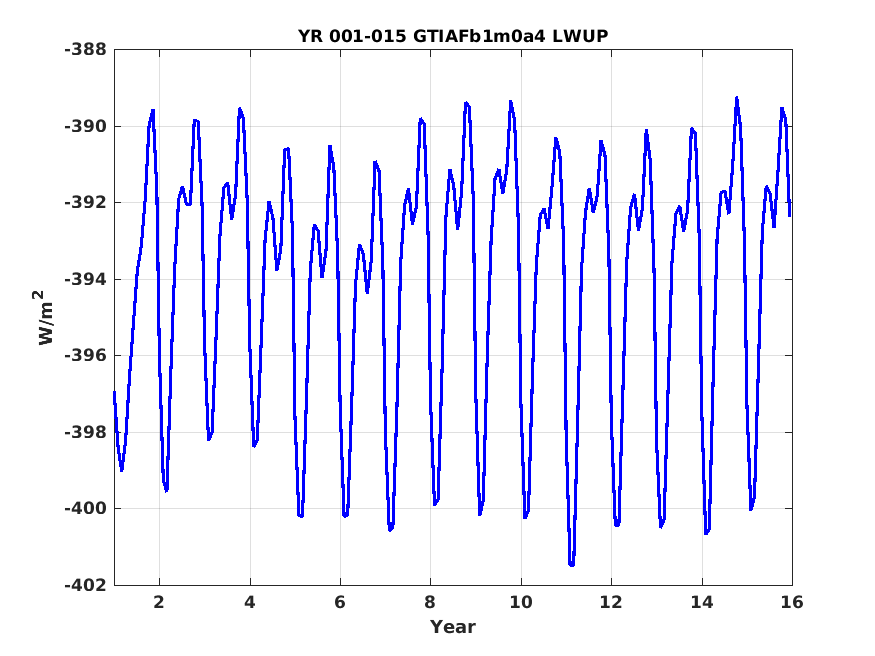Click the highest peak of the blue curve near year 15
Screen dimensions: 875x656
[737, 99]
